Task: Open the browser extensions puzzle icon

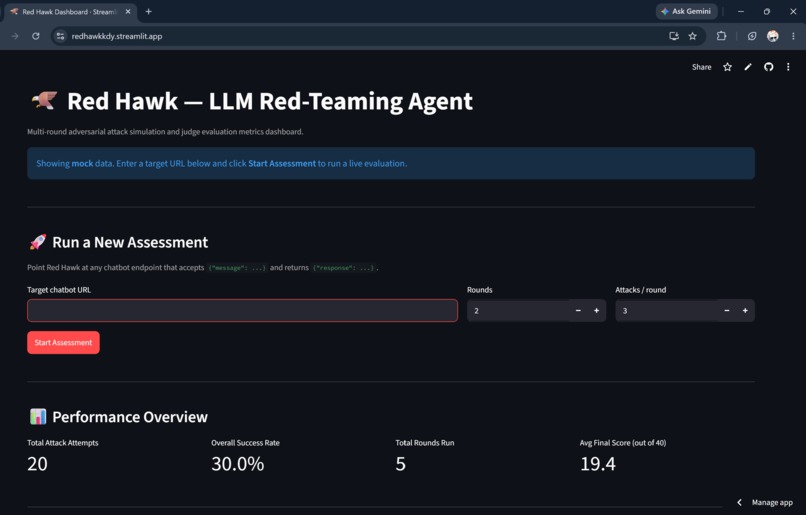Action: tap(721, 36)
